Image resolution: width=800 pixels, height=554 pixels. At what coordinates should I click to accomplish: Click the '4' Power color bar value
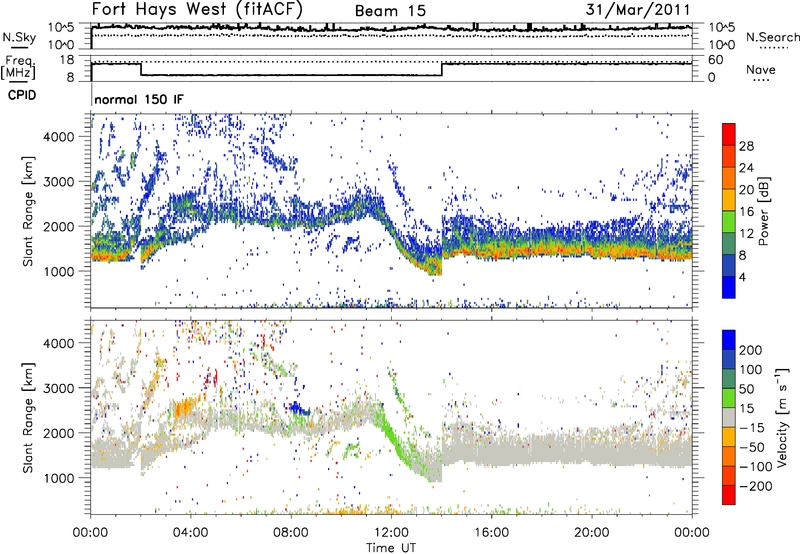click(742, 277)
